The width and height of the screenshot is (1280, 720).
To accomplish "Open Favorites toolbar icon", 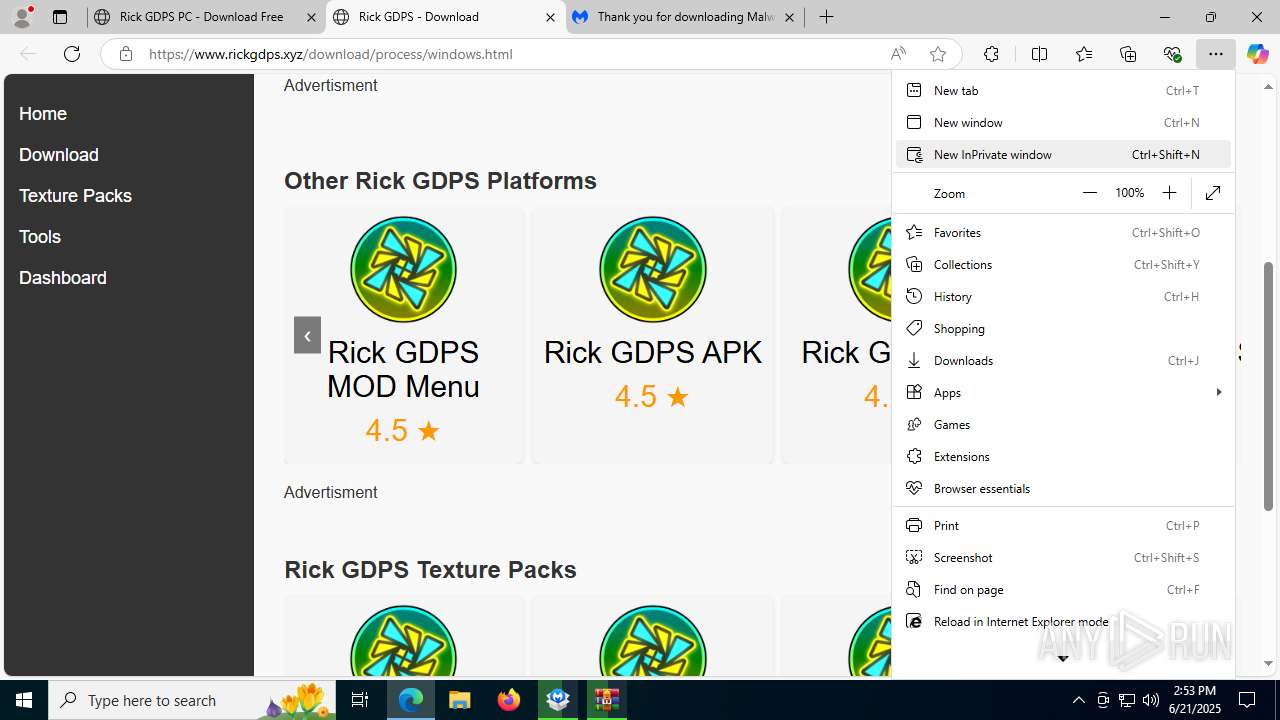I will pyautogui.click(x=1084, y=54).
